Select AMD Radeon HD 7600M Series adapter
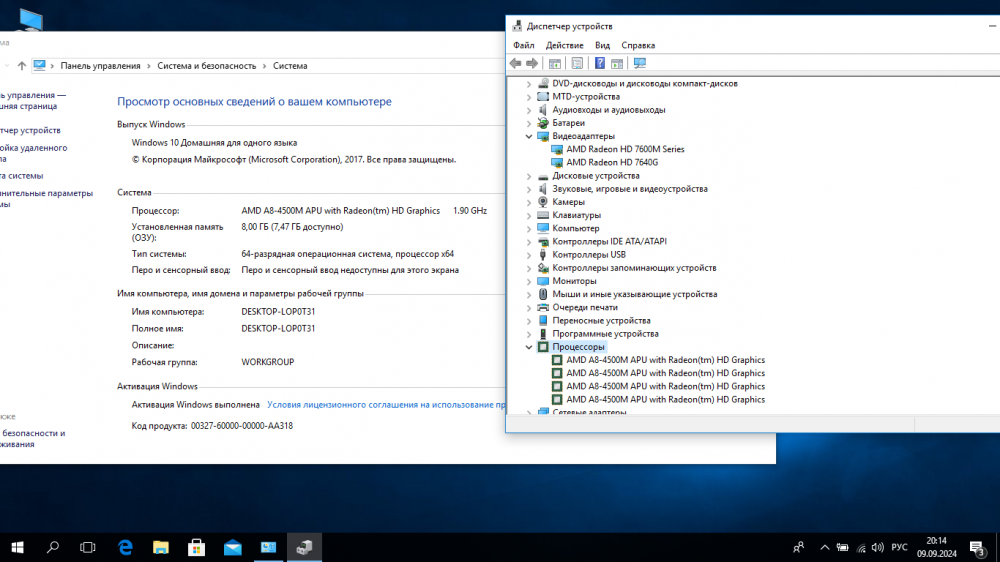 click(625, 149)
